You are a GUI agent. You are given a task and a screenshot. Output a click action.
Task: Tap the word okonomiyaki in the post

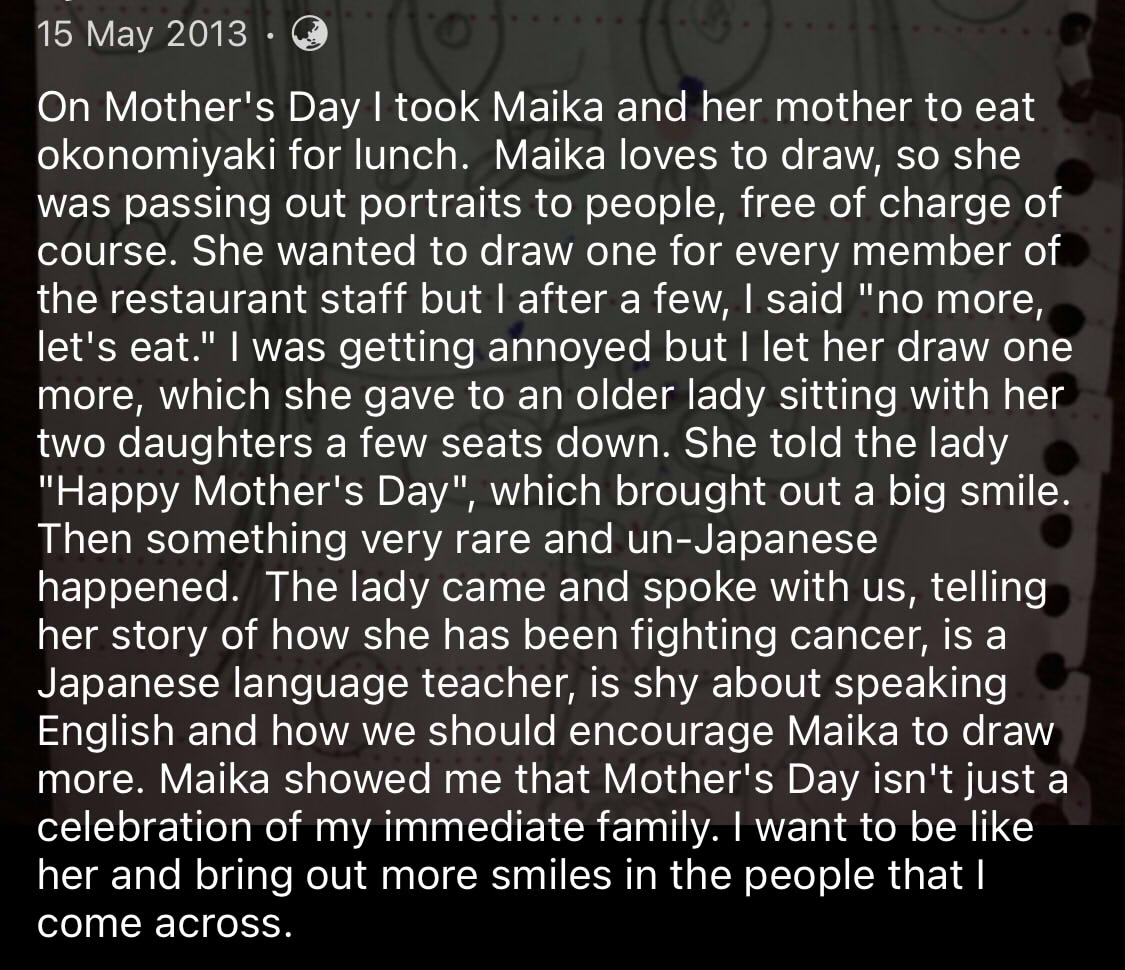156,156
